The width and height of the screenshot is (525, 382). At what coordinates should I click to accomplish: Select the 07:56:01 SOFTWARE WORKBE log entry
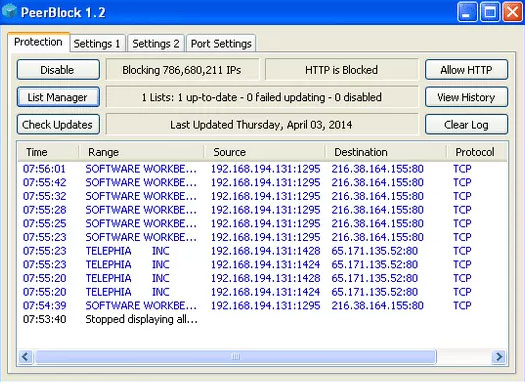(262, 169)
